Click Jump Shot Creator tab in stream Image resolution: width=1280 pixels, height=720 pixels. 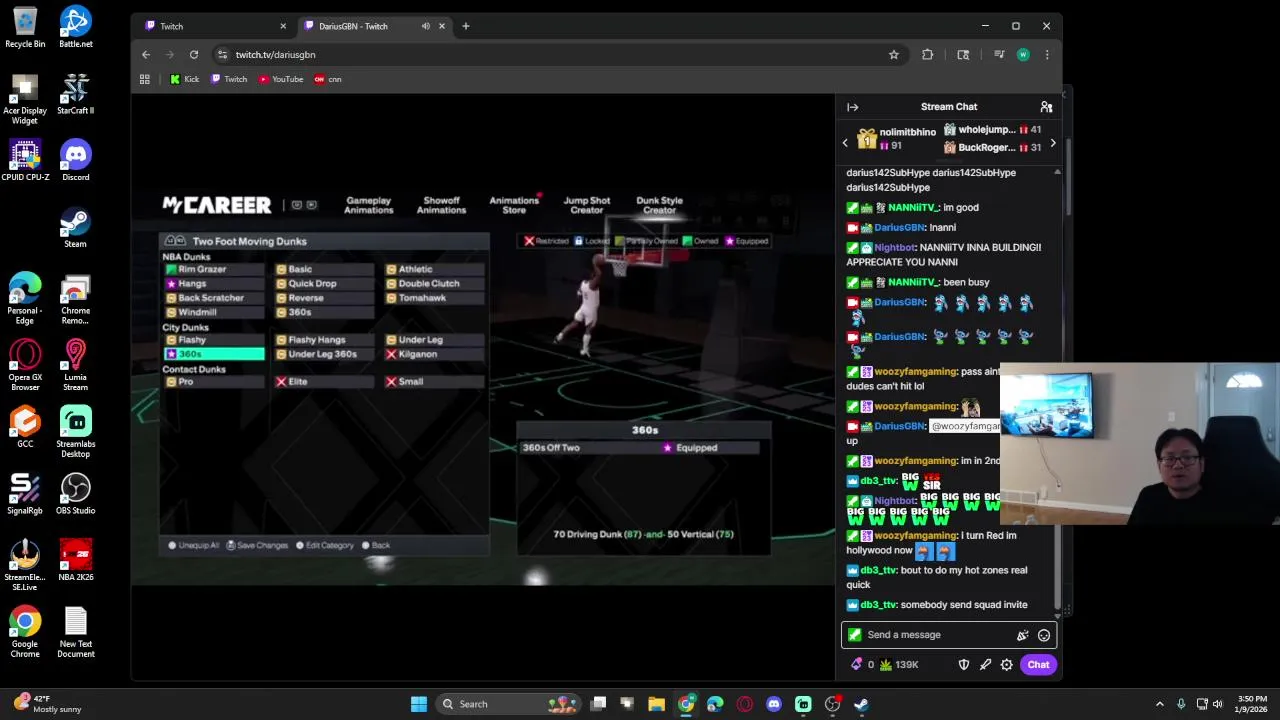[x=587, y=205]
